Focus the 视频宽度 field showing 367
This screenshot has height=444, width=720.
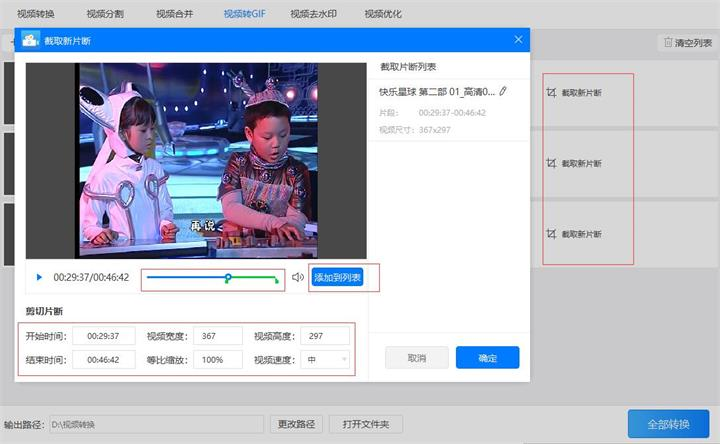tap(218, 336)
